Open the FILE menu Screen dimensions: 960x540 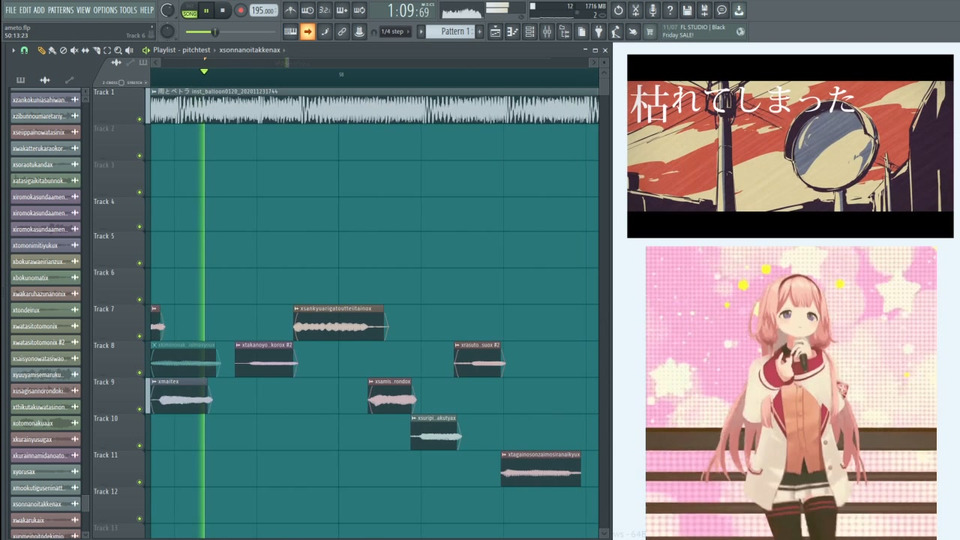click(x=10, y=10)
